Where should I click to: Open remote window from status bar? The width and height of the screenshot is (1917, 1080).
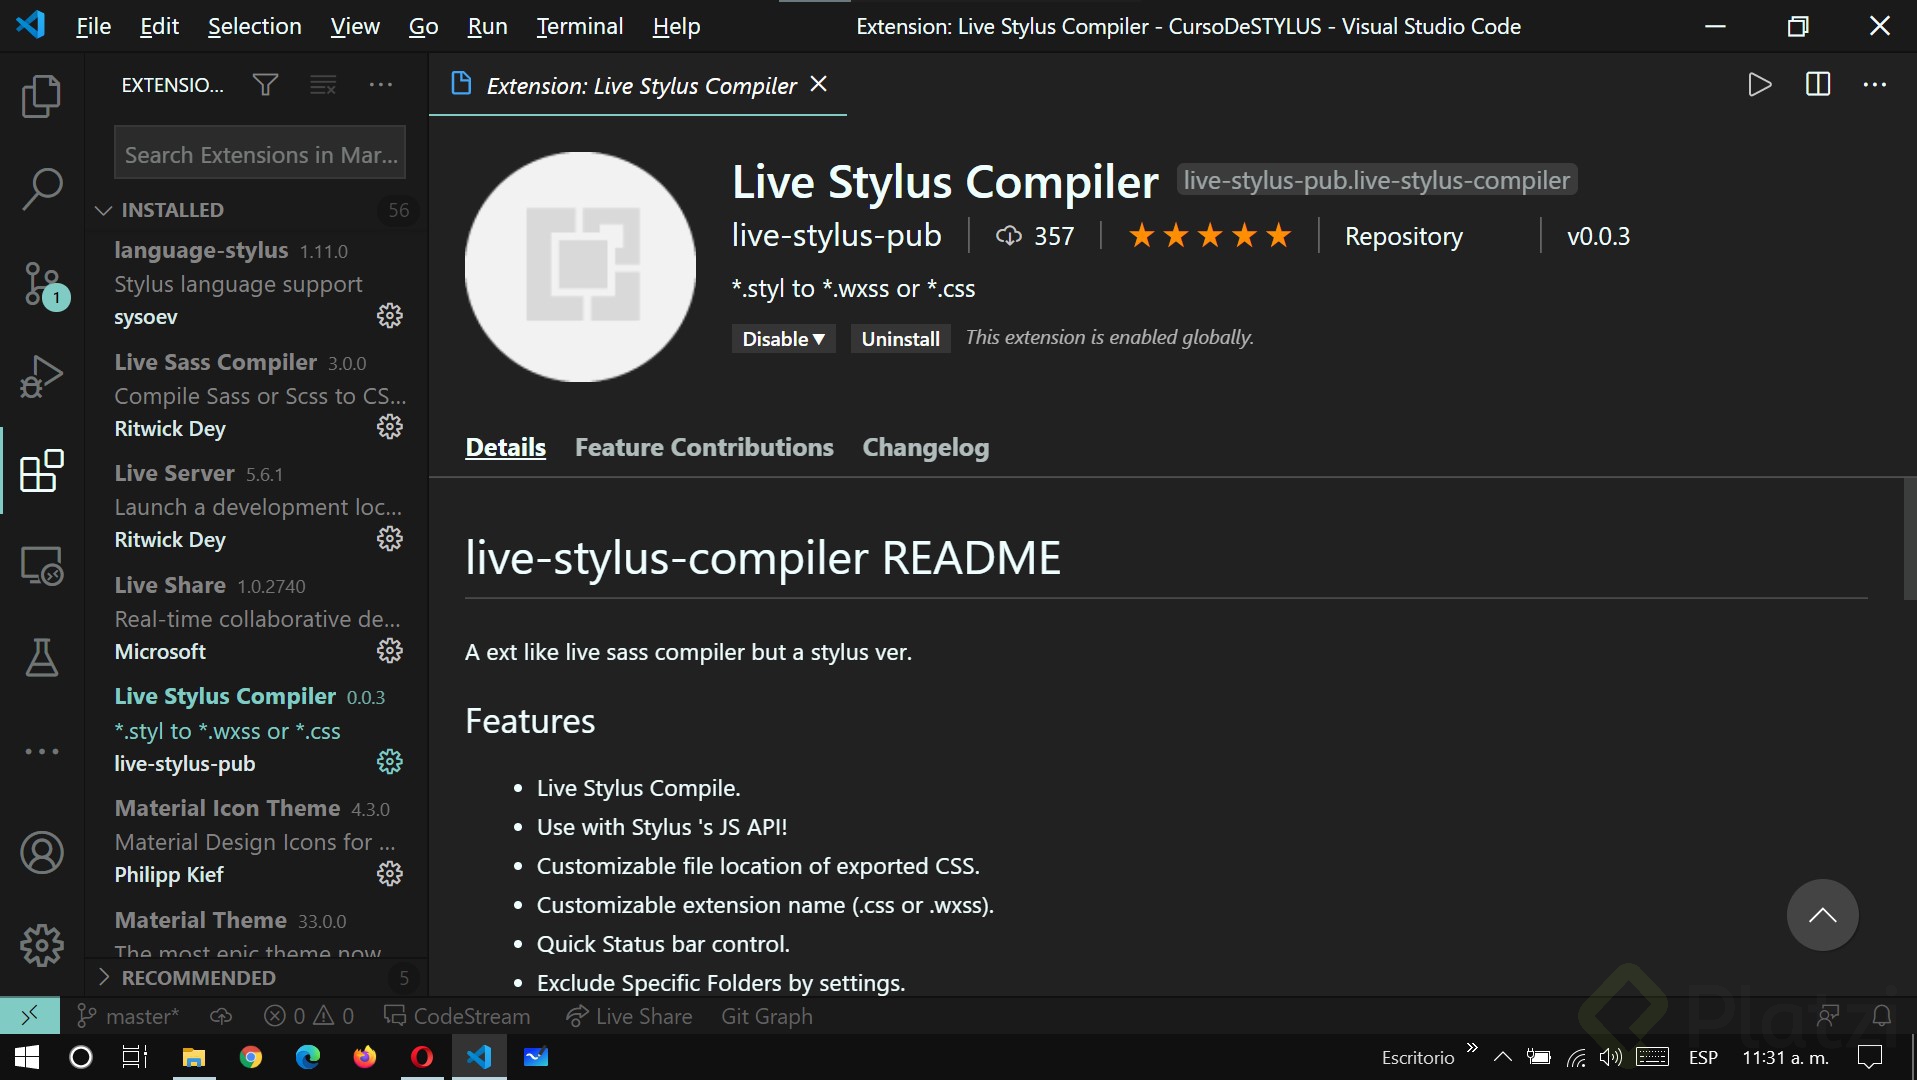click(30, 1016)
